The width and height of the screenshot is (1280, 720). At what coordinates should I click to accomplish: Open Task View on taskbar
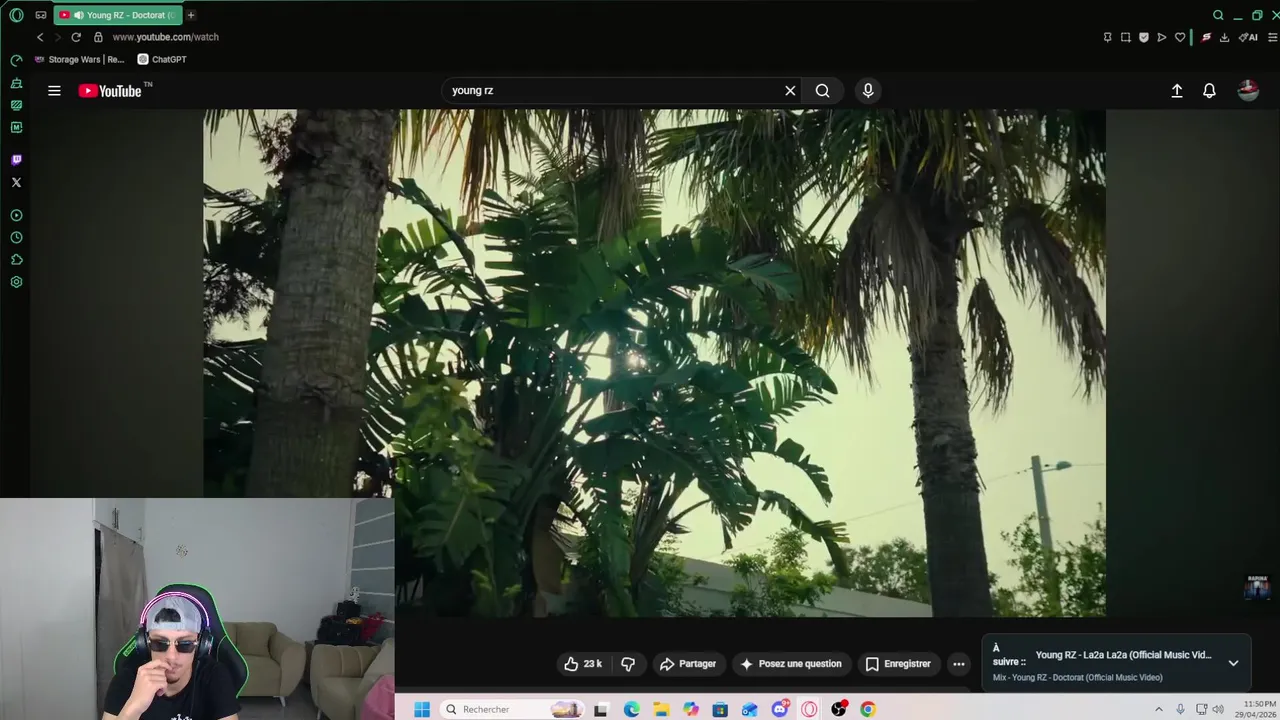(601, 709)
